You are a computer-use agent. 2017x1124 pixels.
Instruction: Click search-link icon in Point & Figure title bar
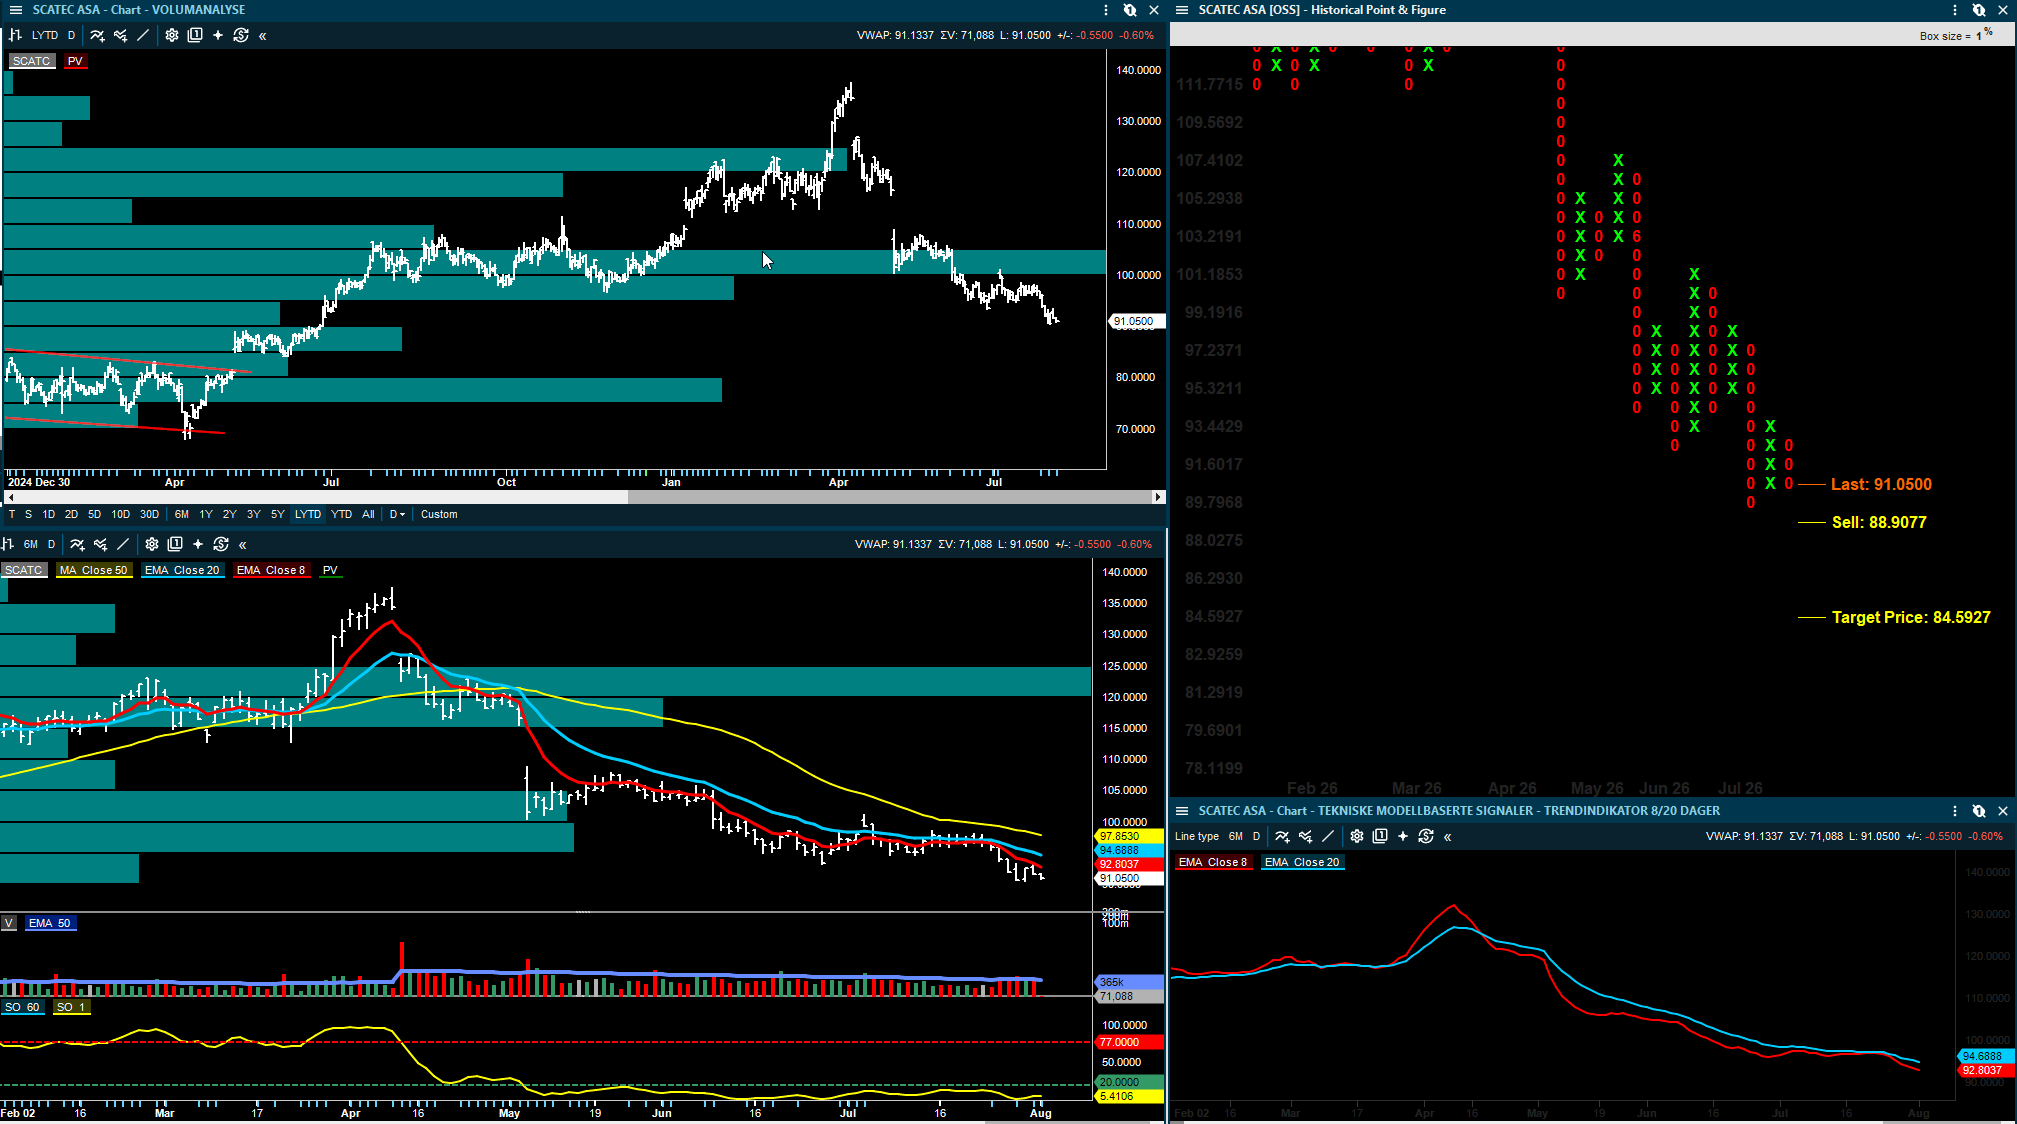[1979, 10]
